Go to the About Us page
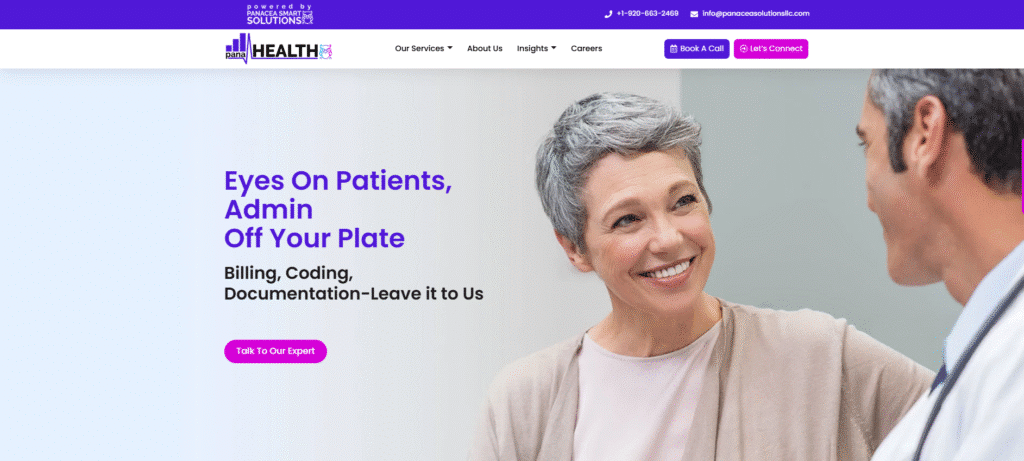The height and width of the screenshot is (461, 1024). (x=485, y=48)
